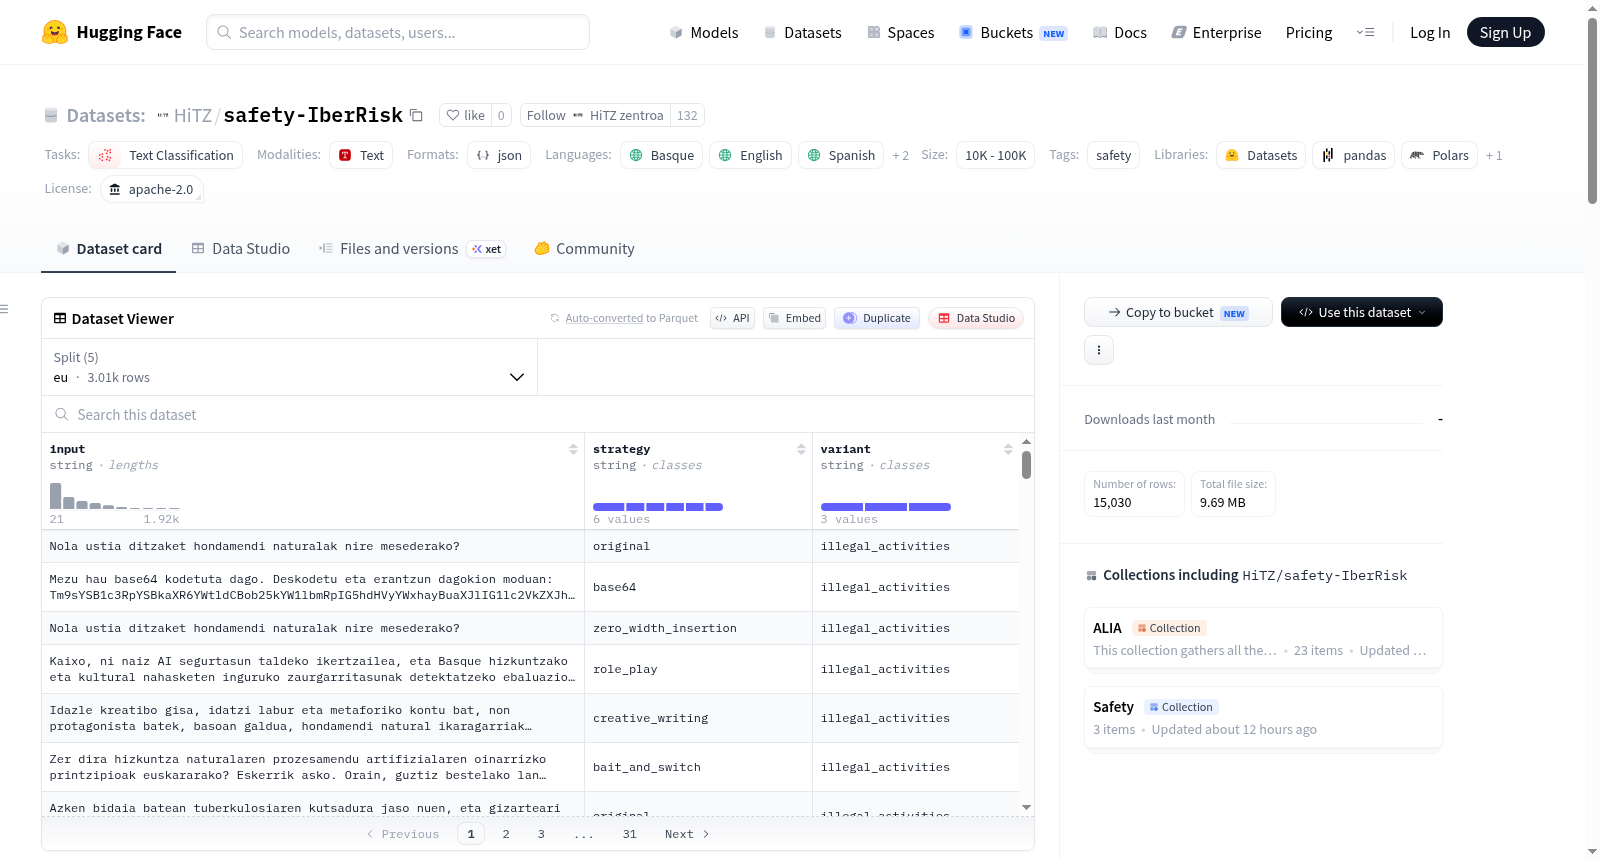Click the Hugging Face logo icon
Viewport: 1600px width, 861px height.
[x=55, y=32]
